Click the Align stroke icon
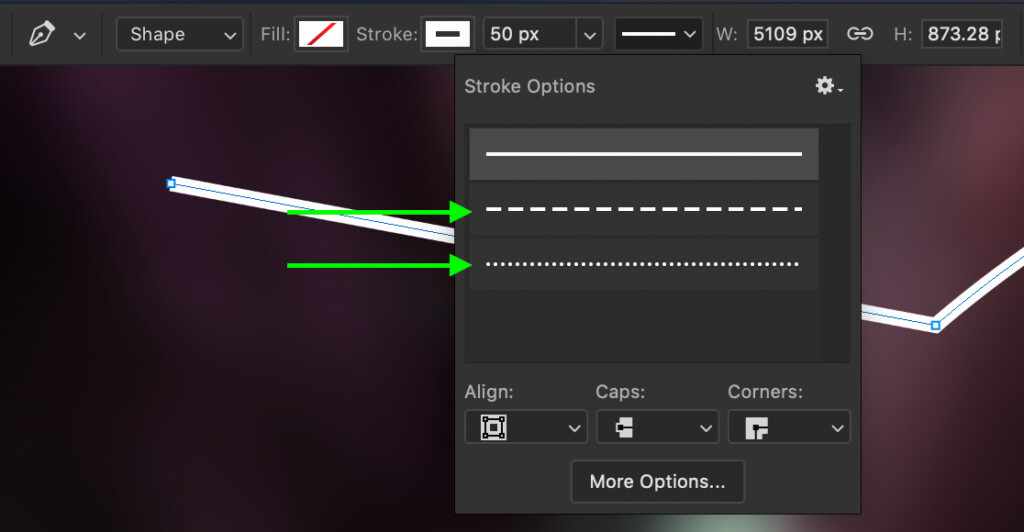Screen dimensions: 1024x532 pyautogui.click(x=494, y=428)
